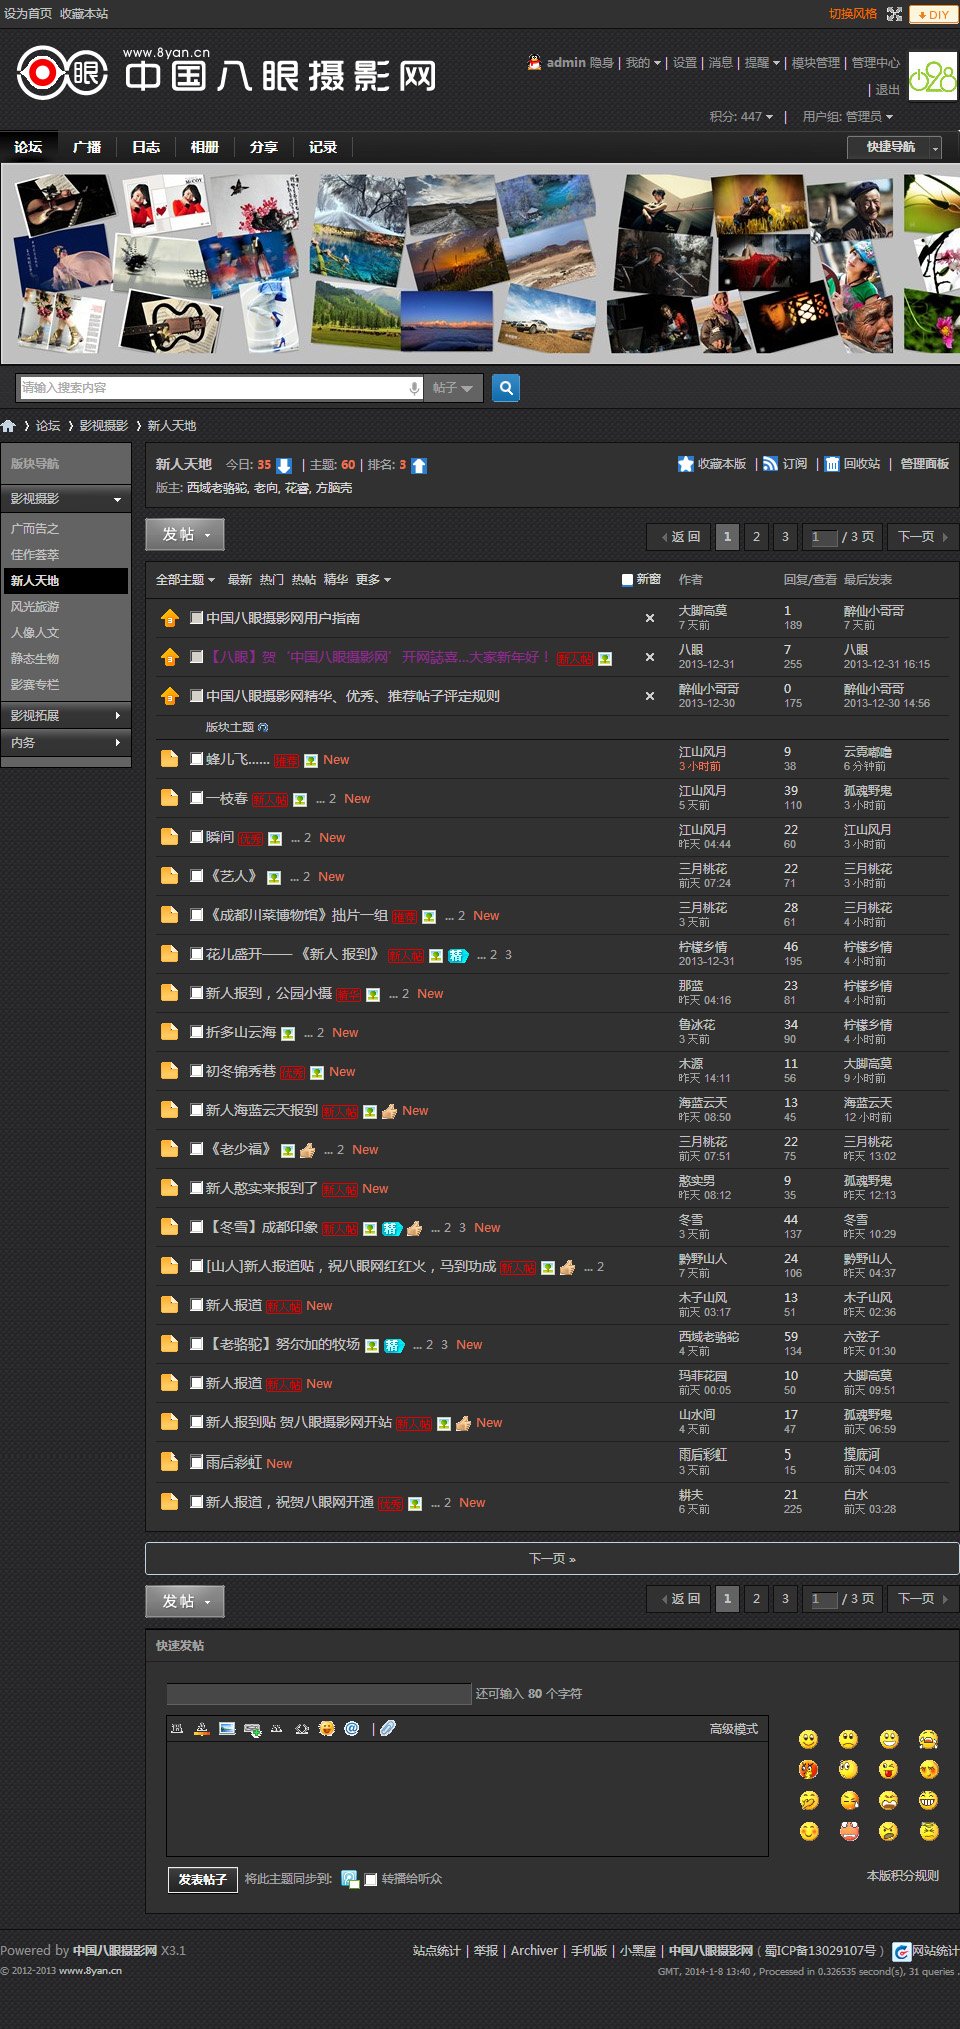Open the smiley picker in editor toolbar

[327, 1728]
